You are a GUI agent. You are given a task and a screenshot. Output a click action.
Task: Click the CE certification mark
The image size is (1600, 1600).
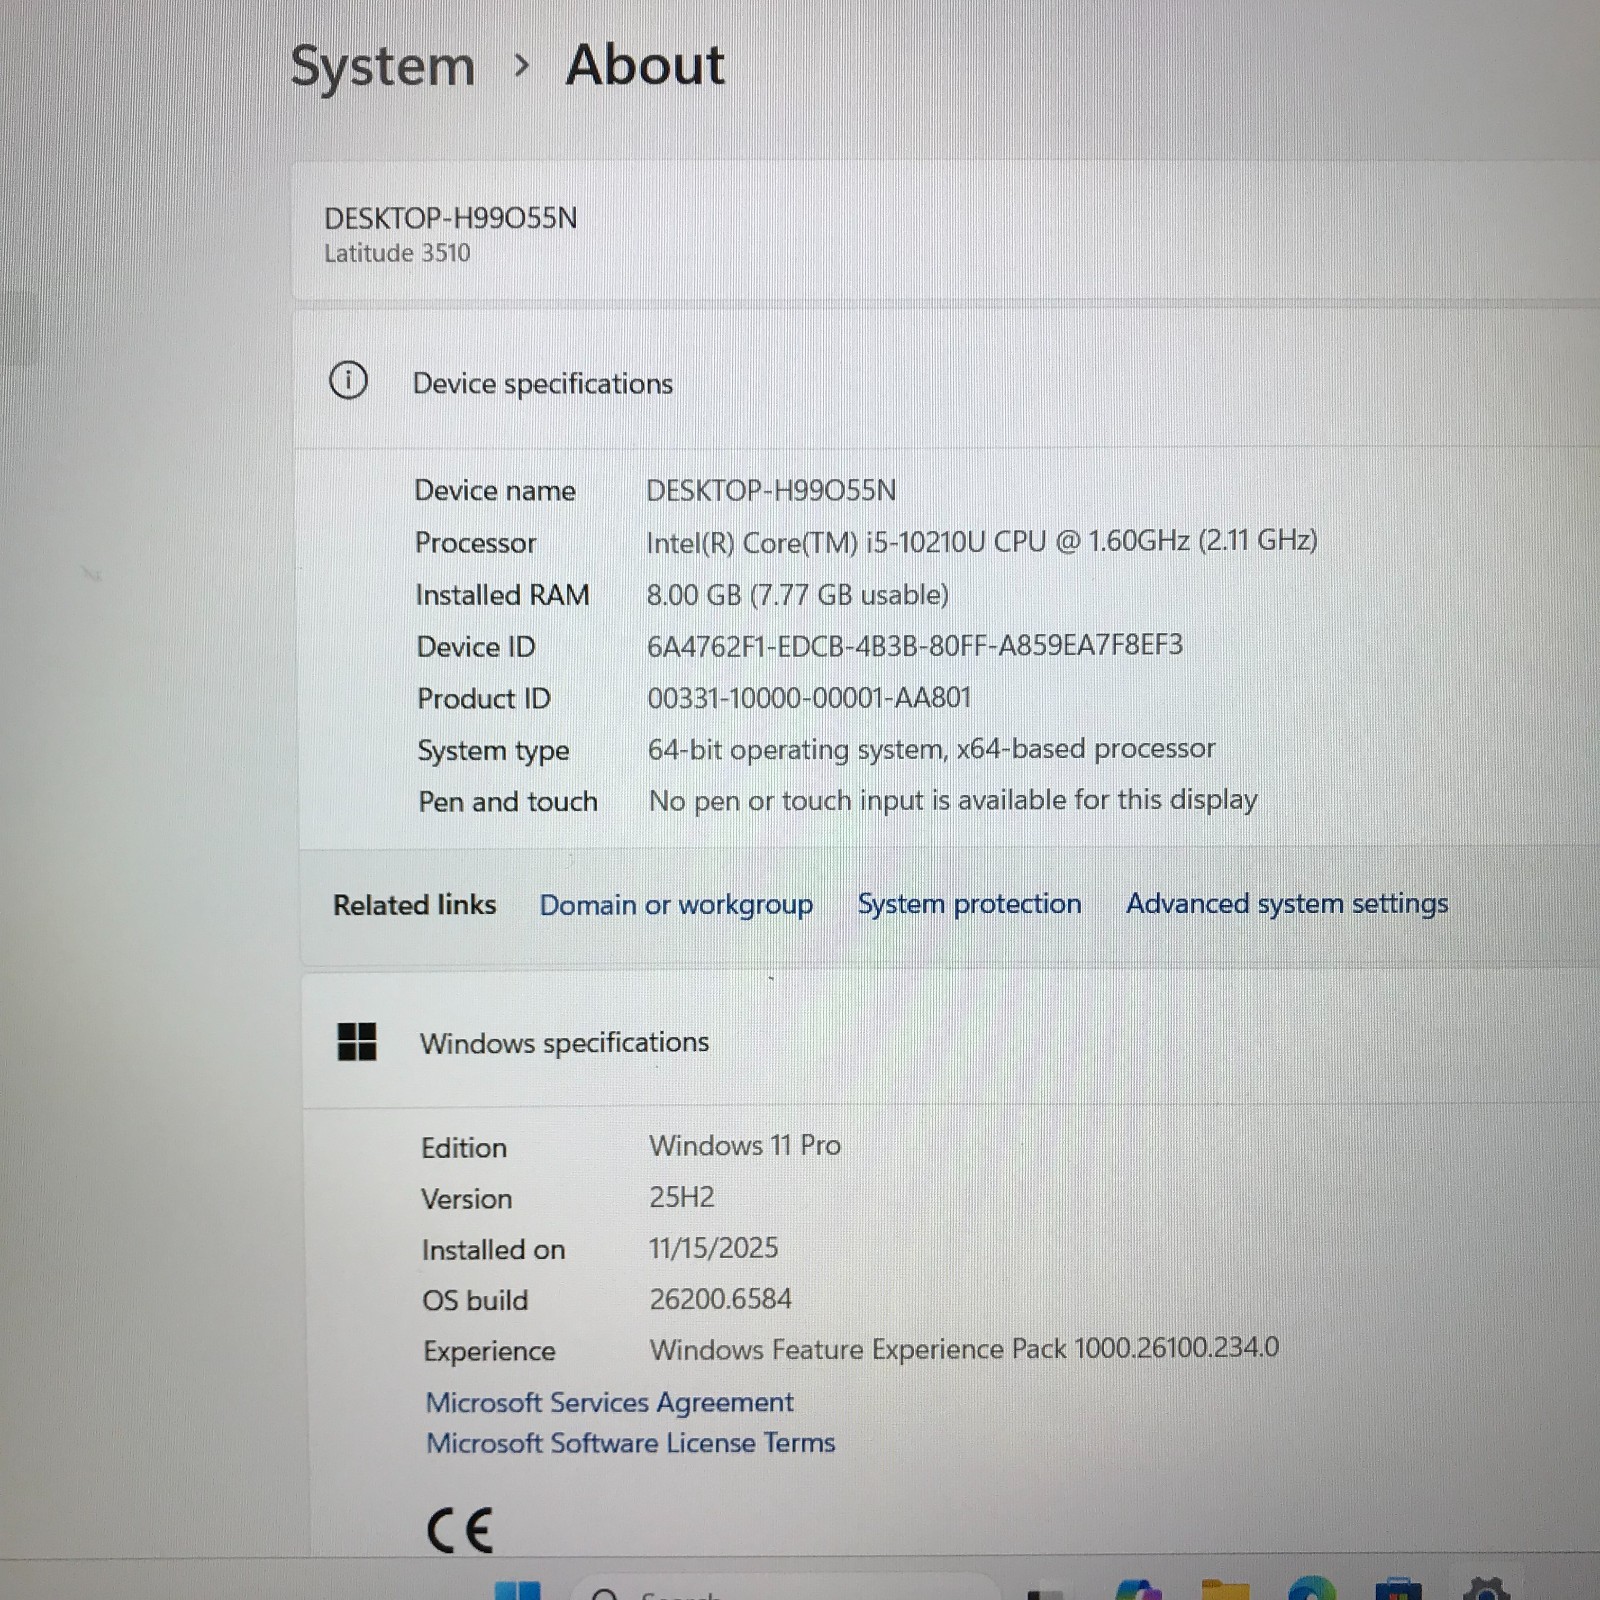460,1530
